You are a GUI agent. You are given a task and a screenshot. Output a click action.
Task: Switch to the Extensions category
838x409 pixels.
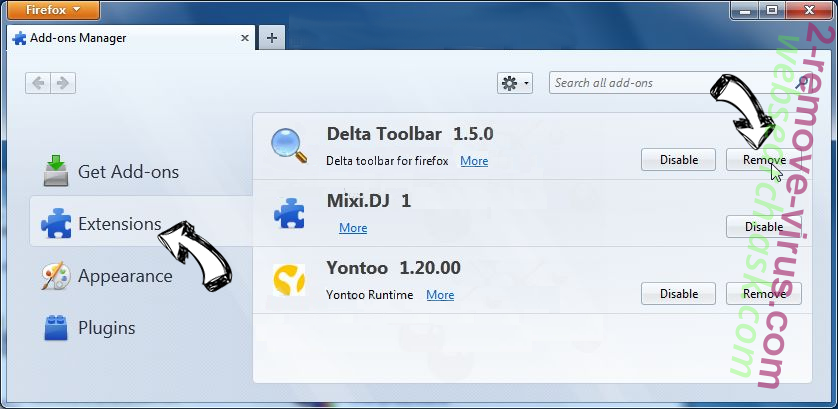coord(118,223)
